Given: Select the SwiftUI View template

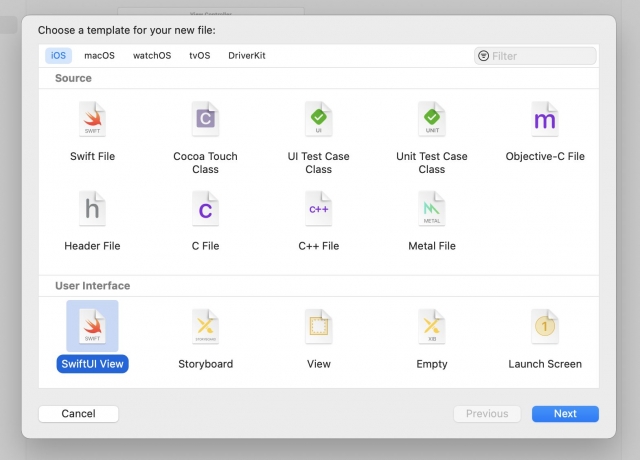Looking at the screenshot, I should click(92, 328).
